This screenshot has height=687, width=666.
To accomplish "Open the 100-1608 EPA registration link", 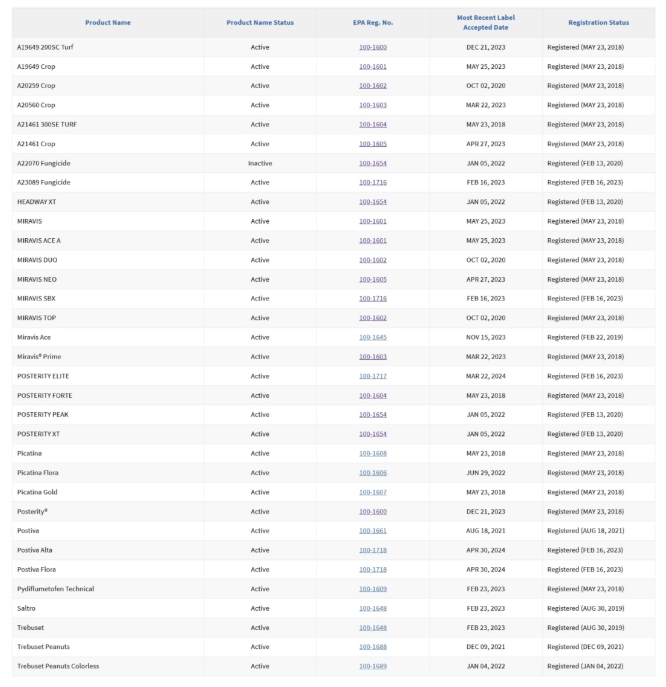I will pos(373,453).
